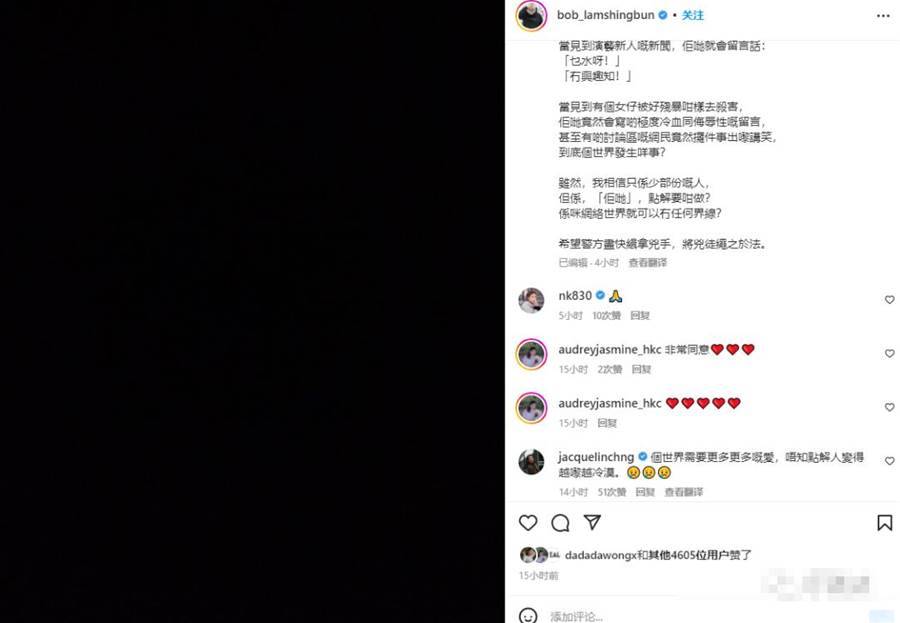The height and width of the screenshot is (623, 900).
Task: Click 查看翻译 under the caption
Action: [647, 262]
